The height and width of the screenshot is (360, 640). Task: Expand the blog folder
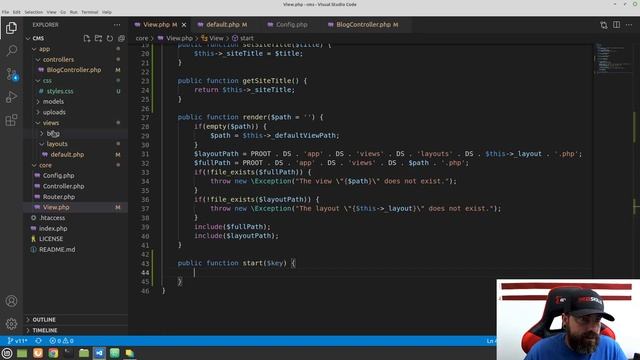pos(53,133)
